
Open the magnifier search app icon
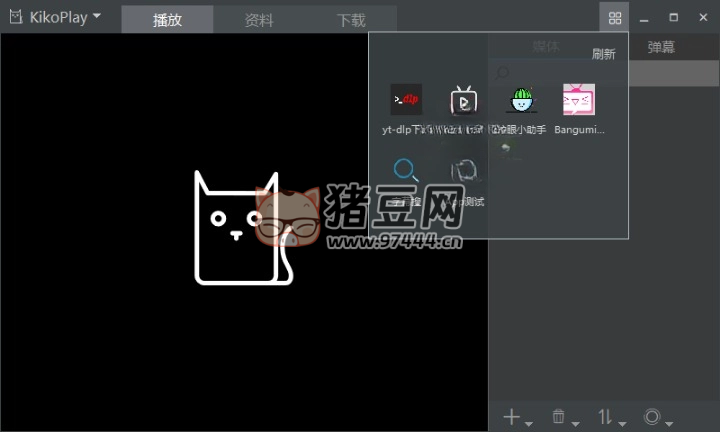[x=406, y=171]
